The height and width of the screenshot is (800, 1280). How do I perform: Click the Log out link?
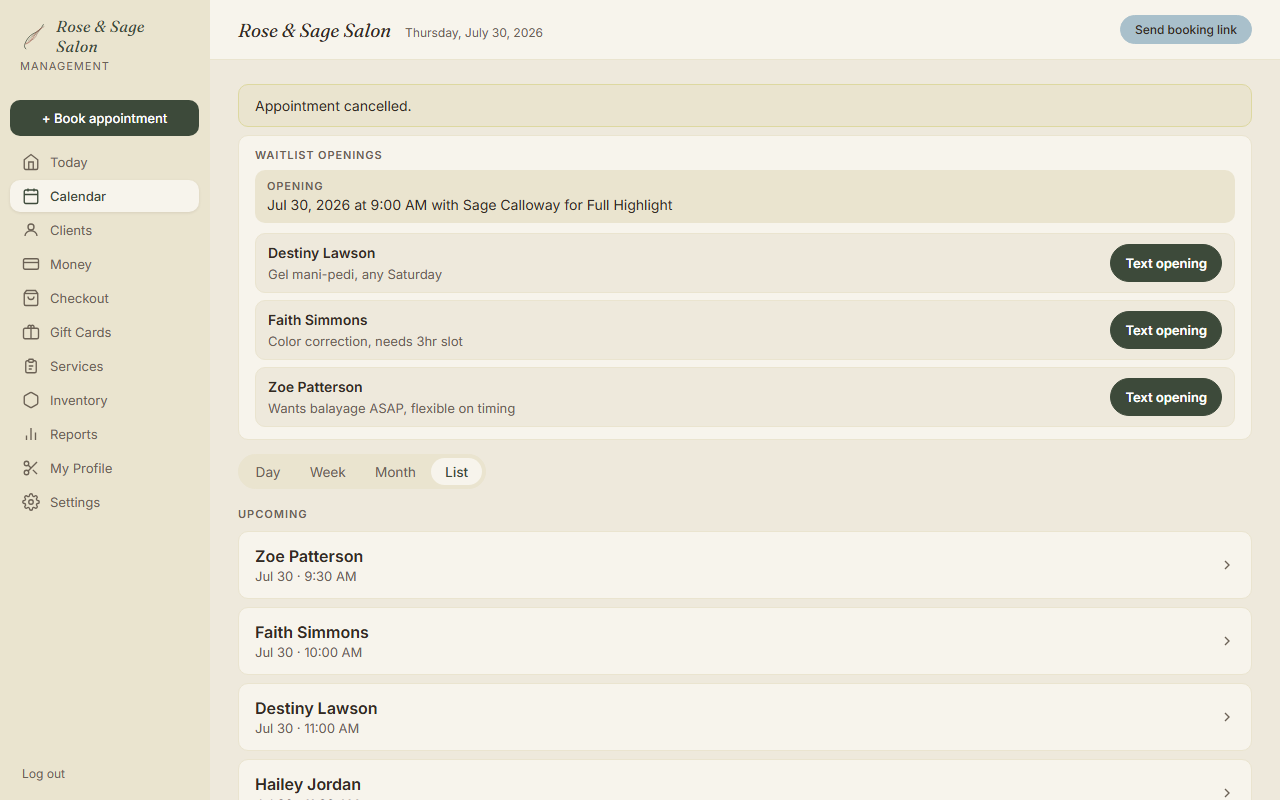(x=43, y=774)
